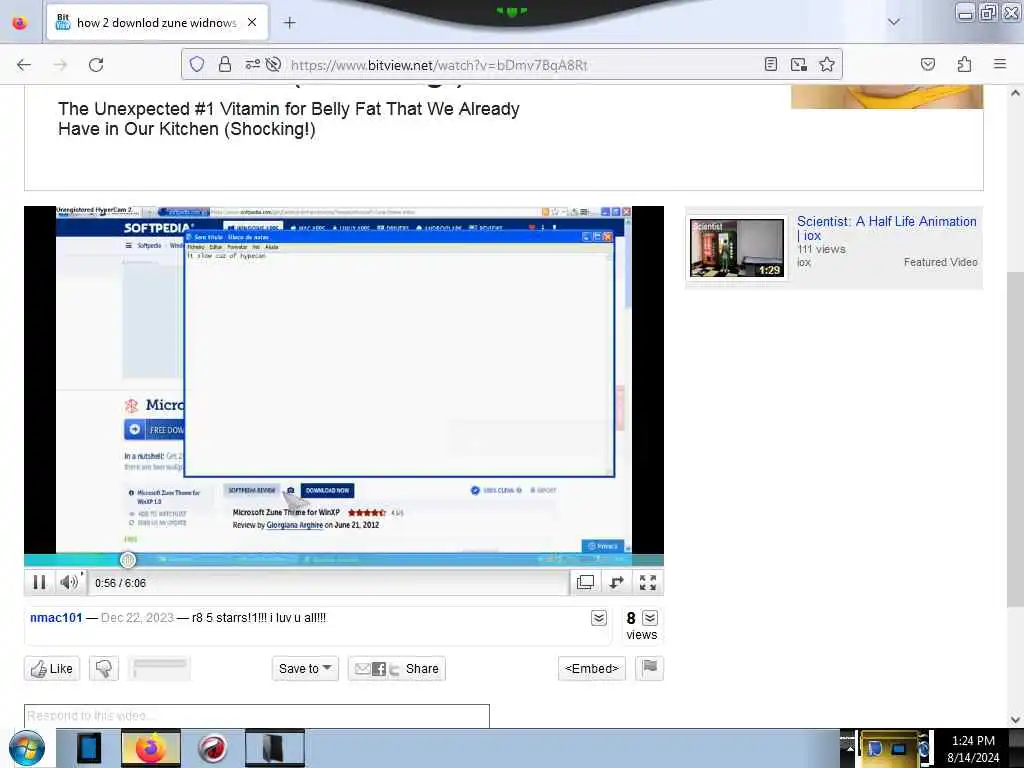Viewport: 1024px width, 768px height.
Task: Open the List all tabs chevron
Action: (893, 22)
